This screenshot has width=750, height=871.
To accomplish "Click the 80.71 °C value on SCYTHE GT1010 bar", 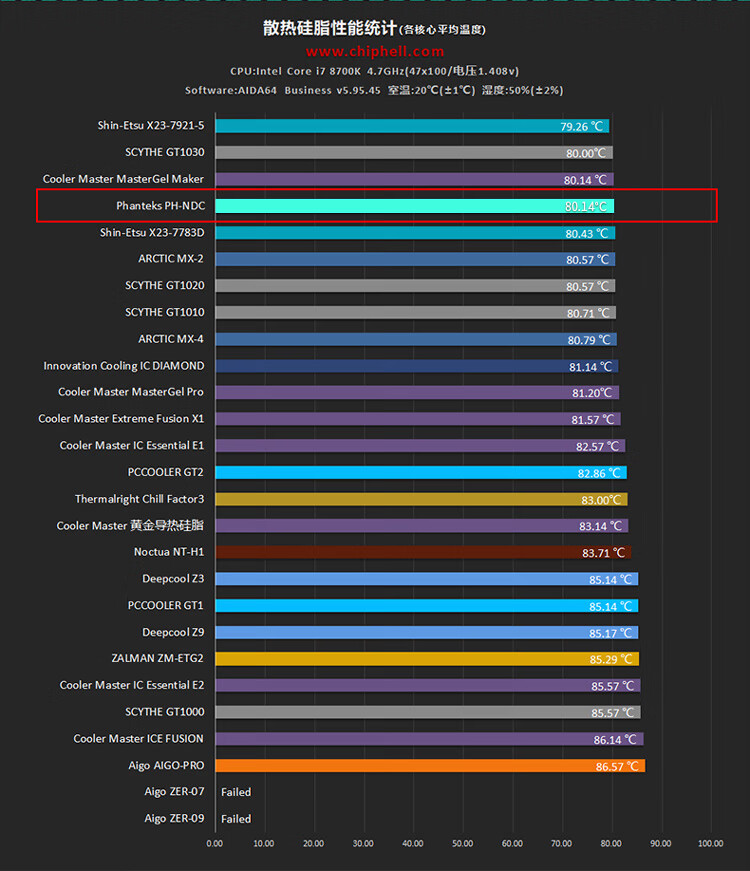I will 588,313.
